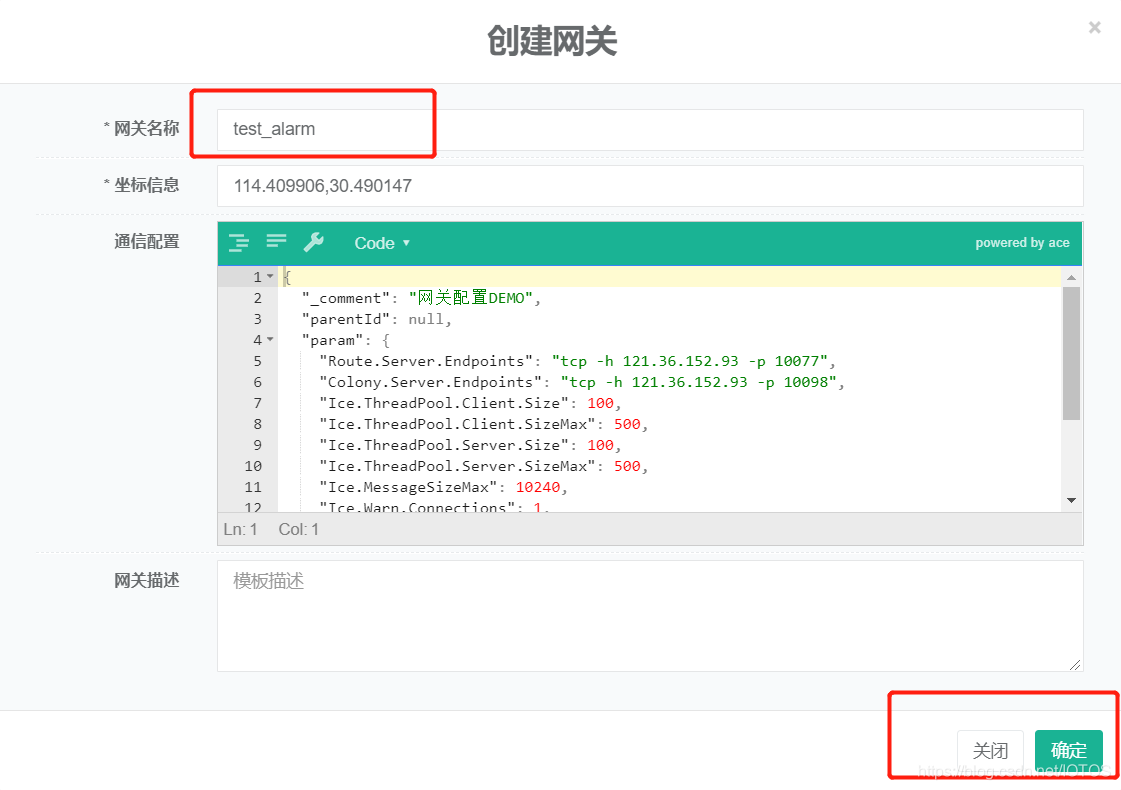Click the wrench repair icon in the editor toolbar

click(x=314, y=242)
